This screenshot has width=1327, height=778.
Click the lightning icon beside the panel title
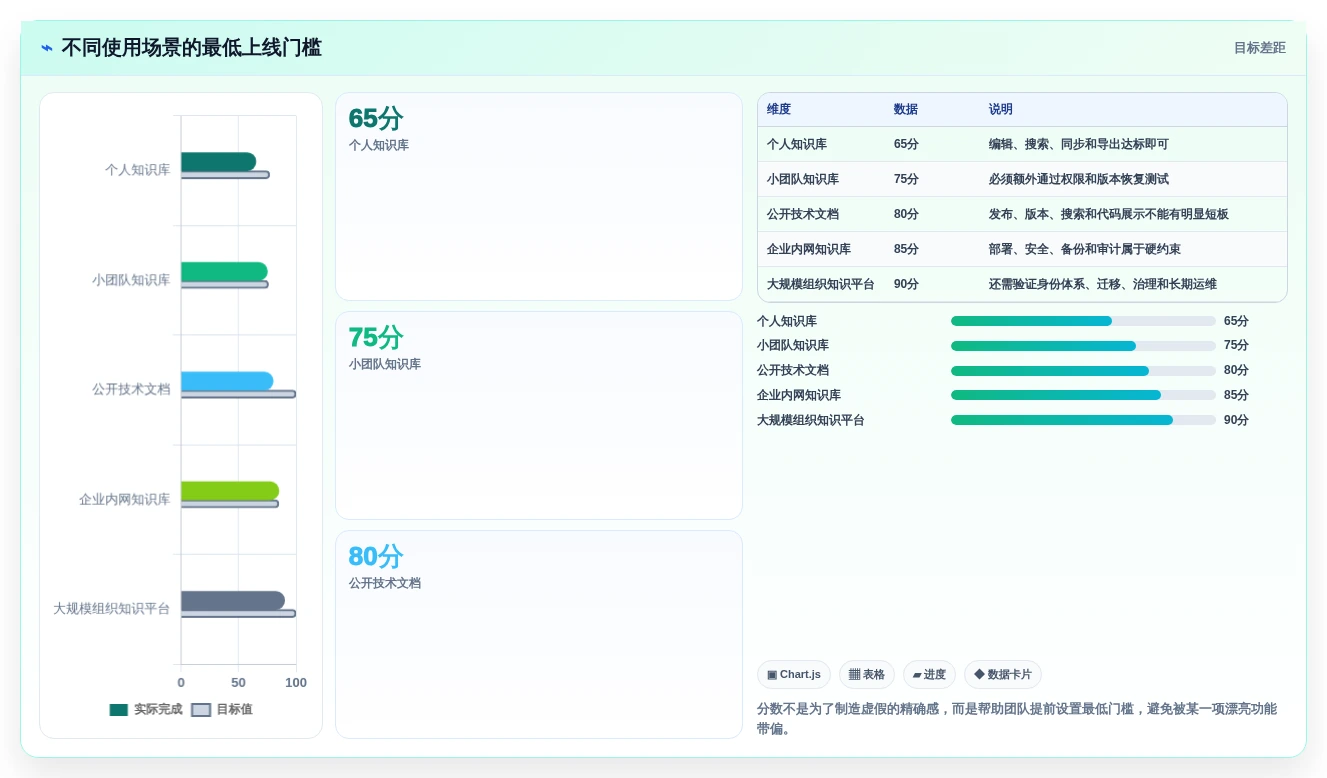click(47, 48)
